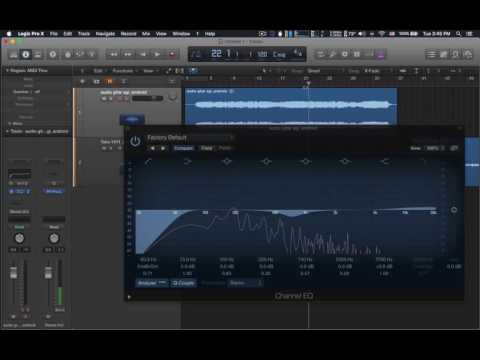Select the audio gtr up_android region

291,106
